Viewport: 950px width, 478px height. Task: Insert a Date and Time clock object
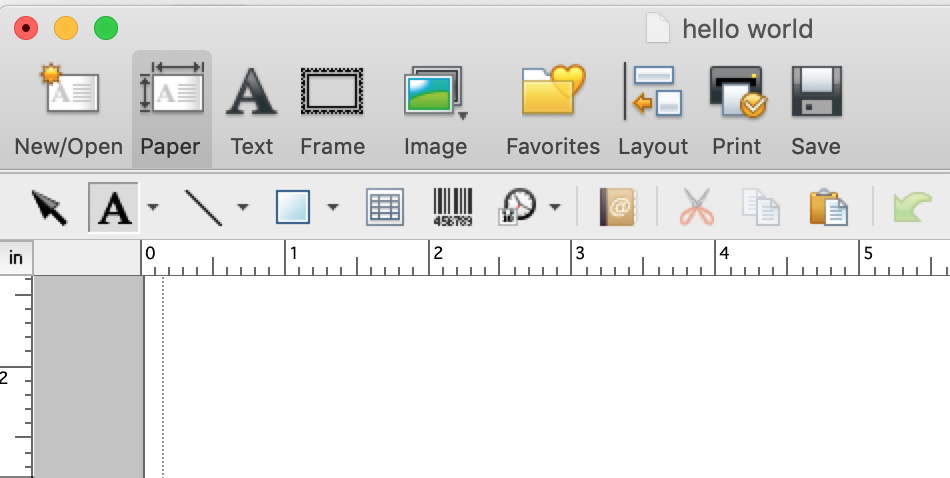[x=518, y=207]
